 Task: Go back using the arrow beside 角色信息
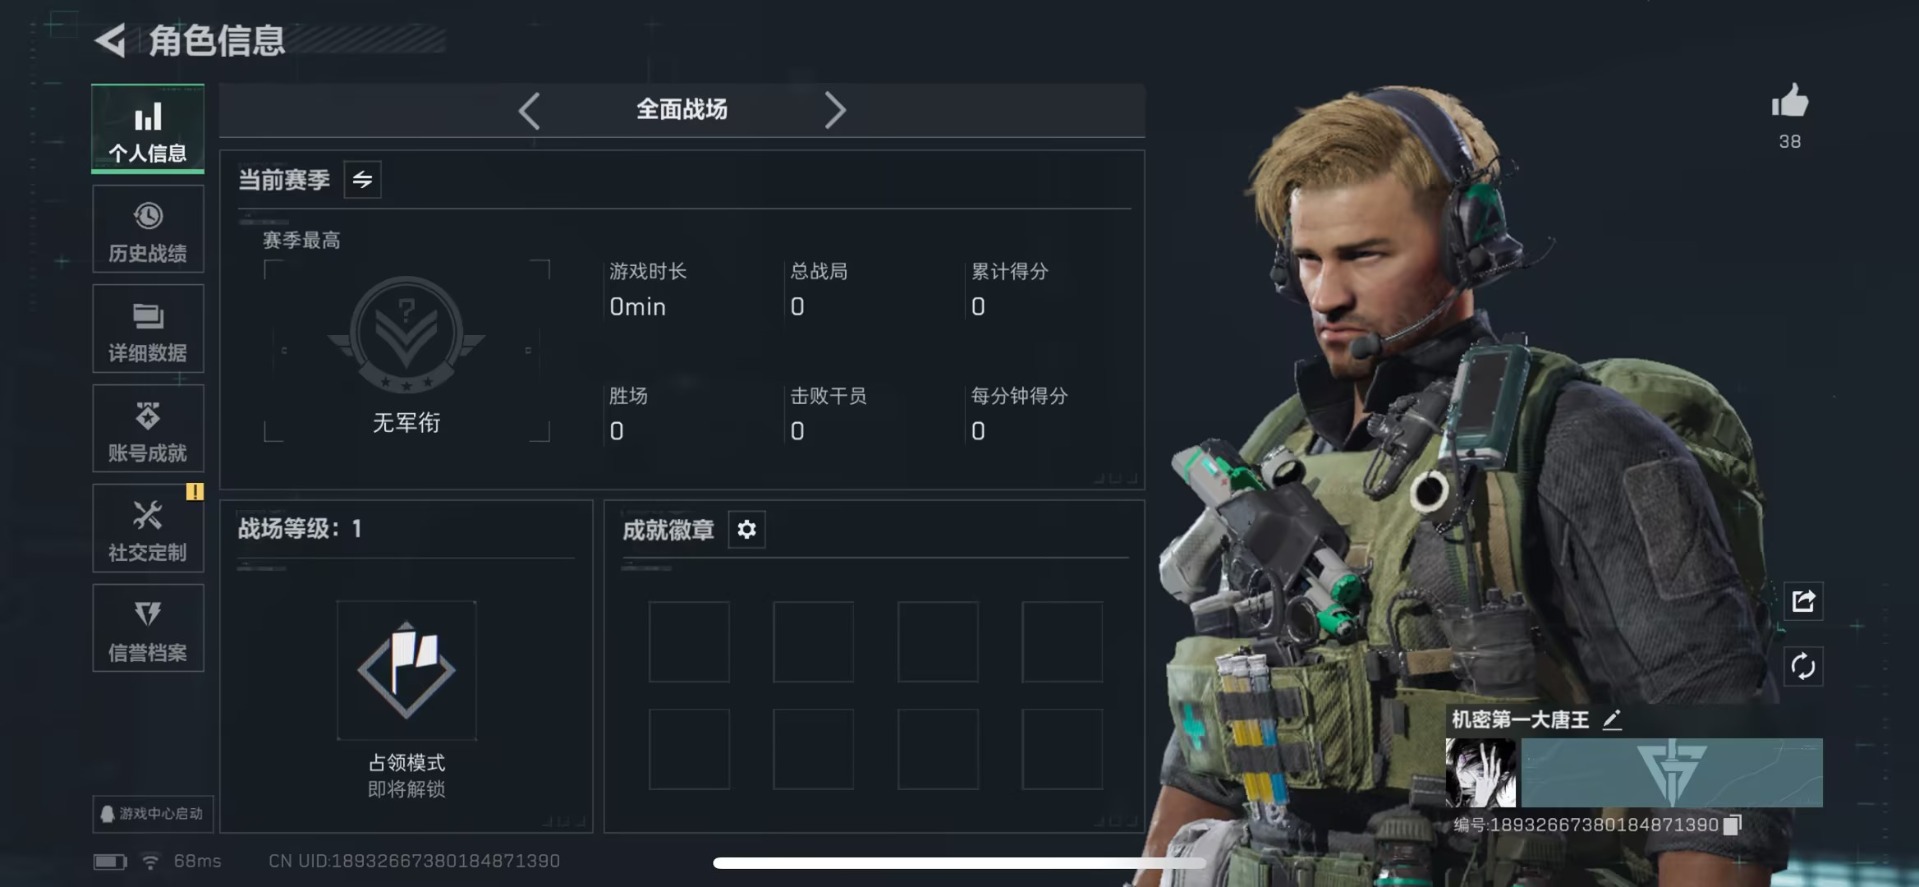110,41
